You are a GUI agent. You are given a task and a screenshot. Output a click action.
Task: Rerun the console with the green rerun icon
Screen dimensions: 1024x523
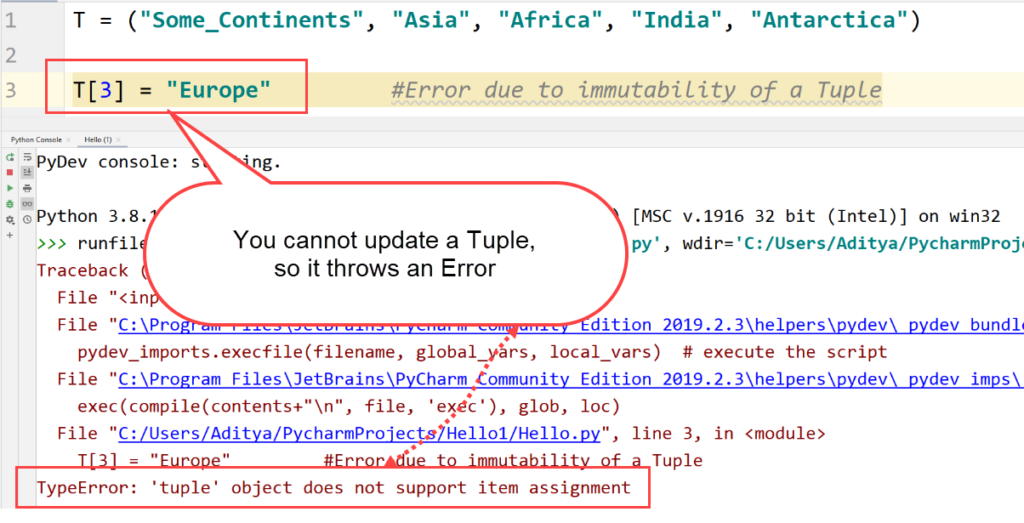[10, 157]
